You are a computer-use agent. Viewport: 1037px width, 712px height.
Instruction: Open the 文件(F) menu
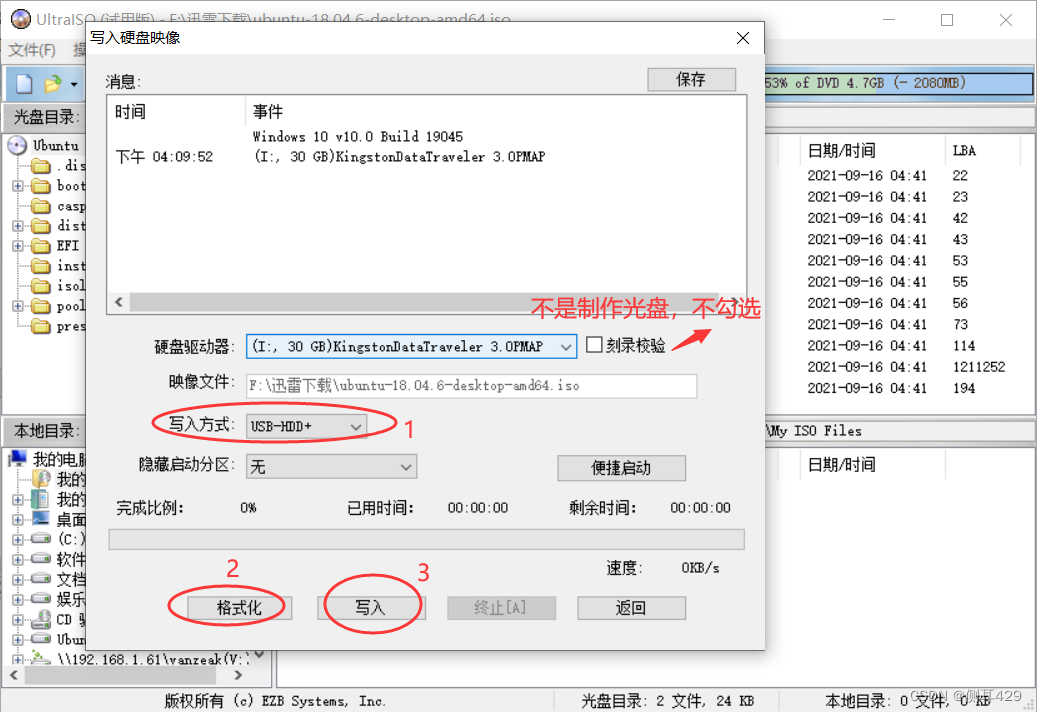coord(32,50)
